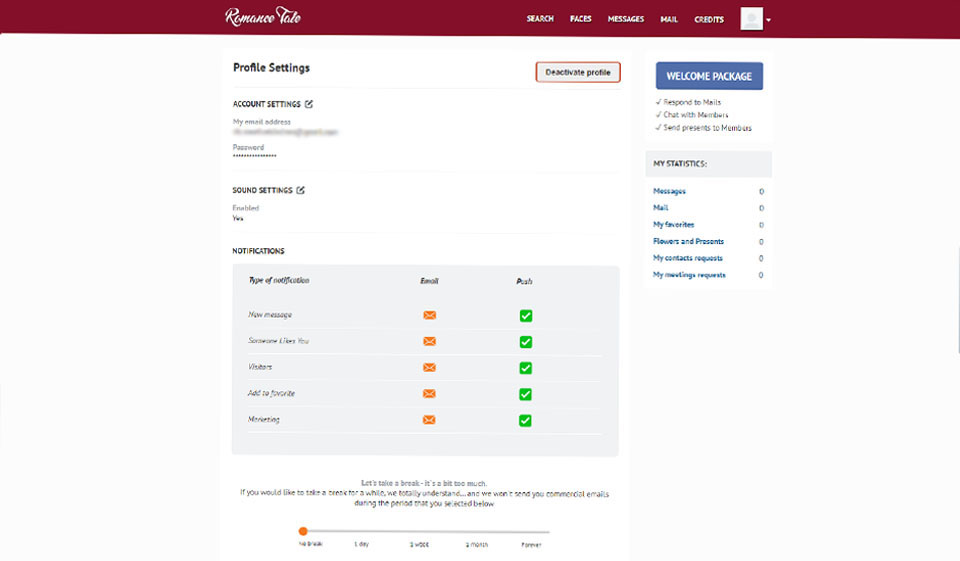Click the Welcome Package button
This screenshot has height=561, width=960.
click(x=709, y=76)
